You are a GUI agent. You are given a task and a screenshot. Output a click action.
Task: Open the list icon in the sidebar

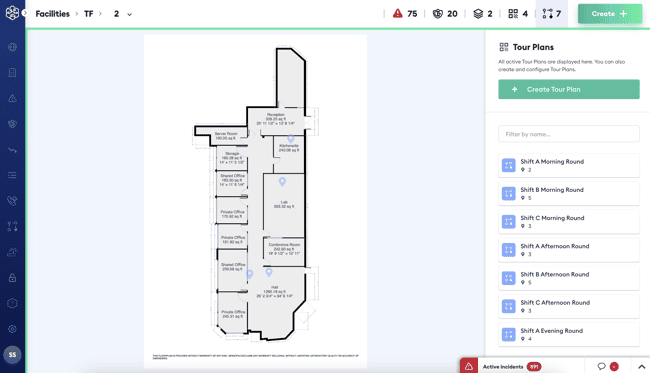12,175
